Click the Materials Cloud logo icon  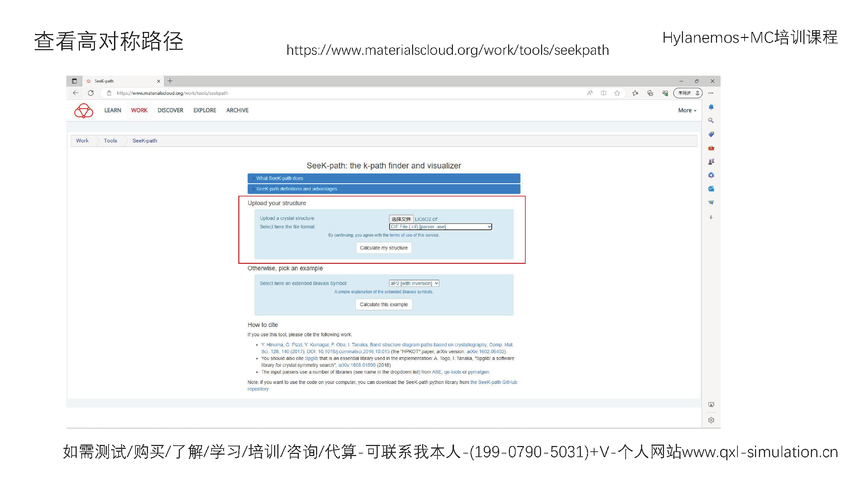(x=83, y=111)
